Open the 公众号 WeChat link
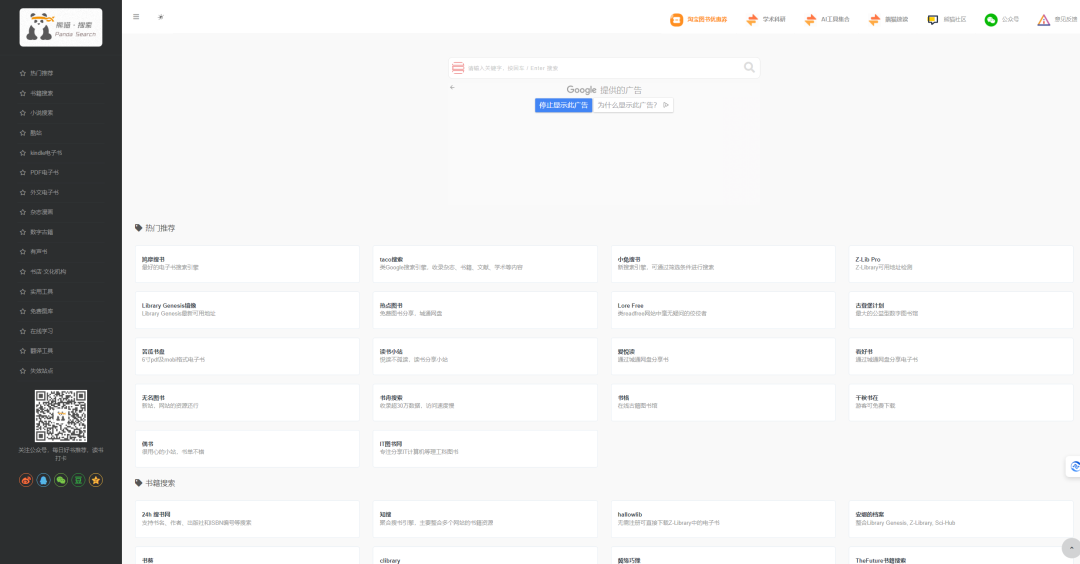 coord(1001,19)
